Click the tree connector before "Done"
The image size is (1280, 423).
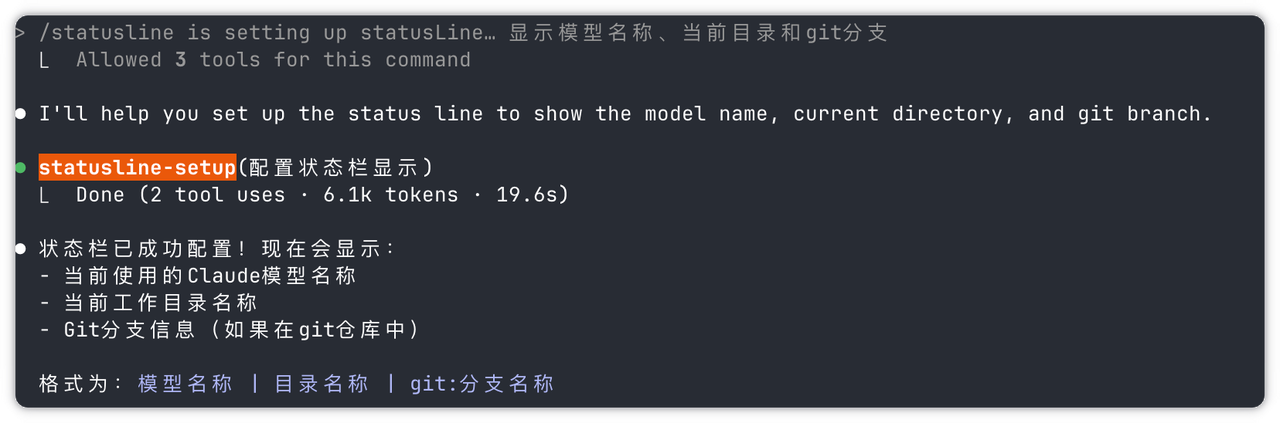click(x=43, y=196)
